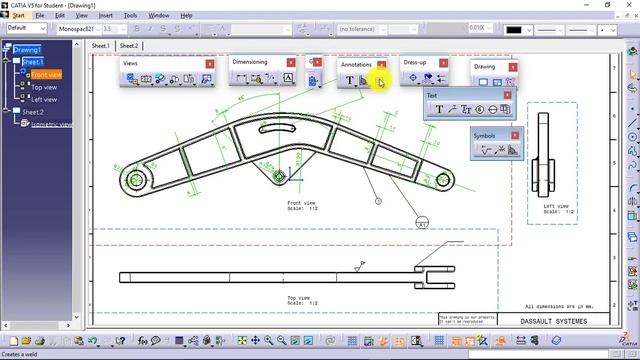Open the Edit menu
Image resolution: width=640 pixels, height=360 pixels.
60,16
